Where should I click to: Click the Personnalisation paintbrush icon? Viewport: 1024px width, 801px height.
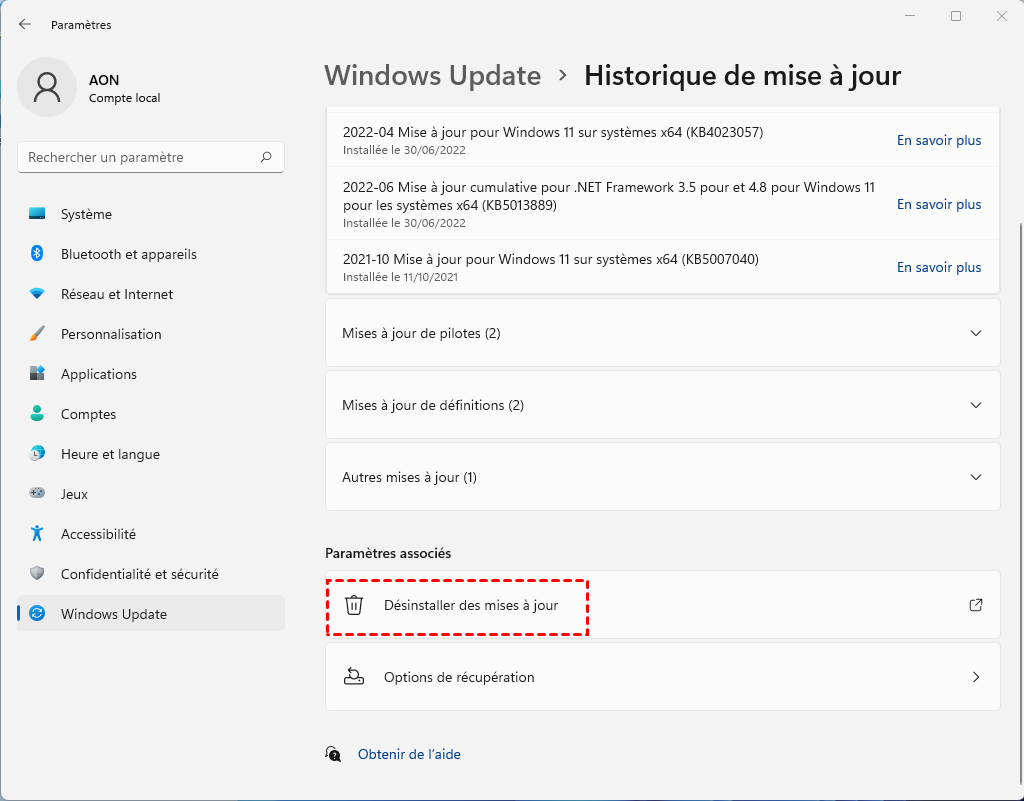click(x=37, y=334)
